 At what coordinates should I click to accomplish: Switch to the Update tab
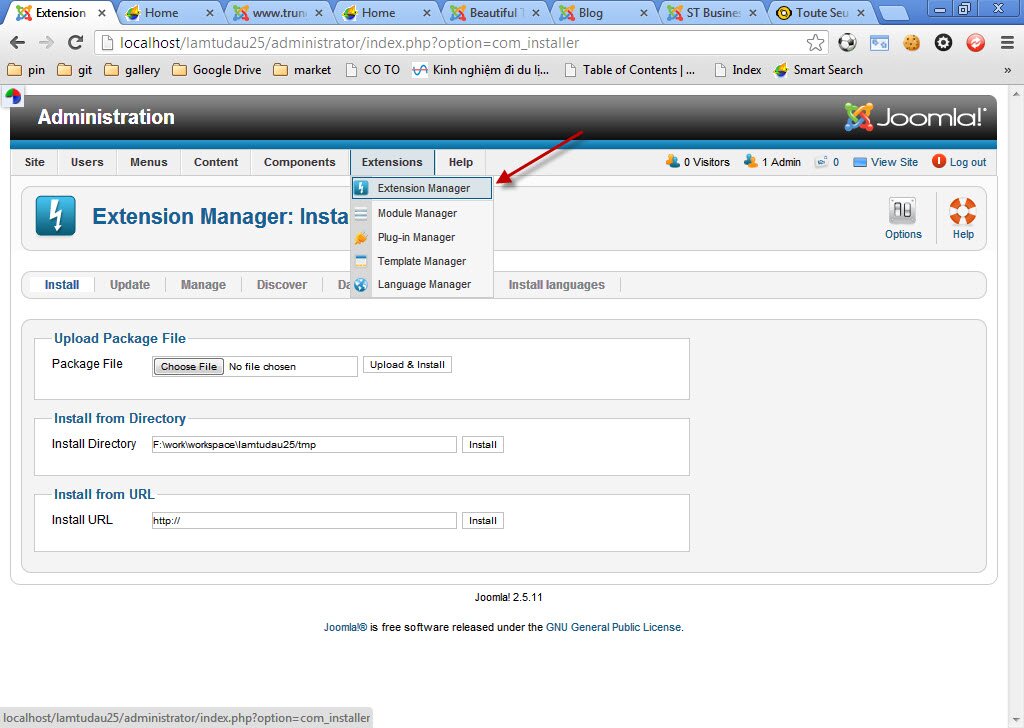(130, 285)
